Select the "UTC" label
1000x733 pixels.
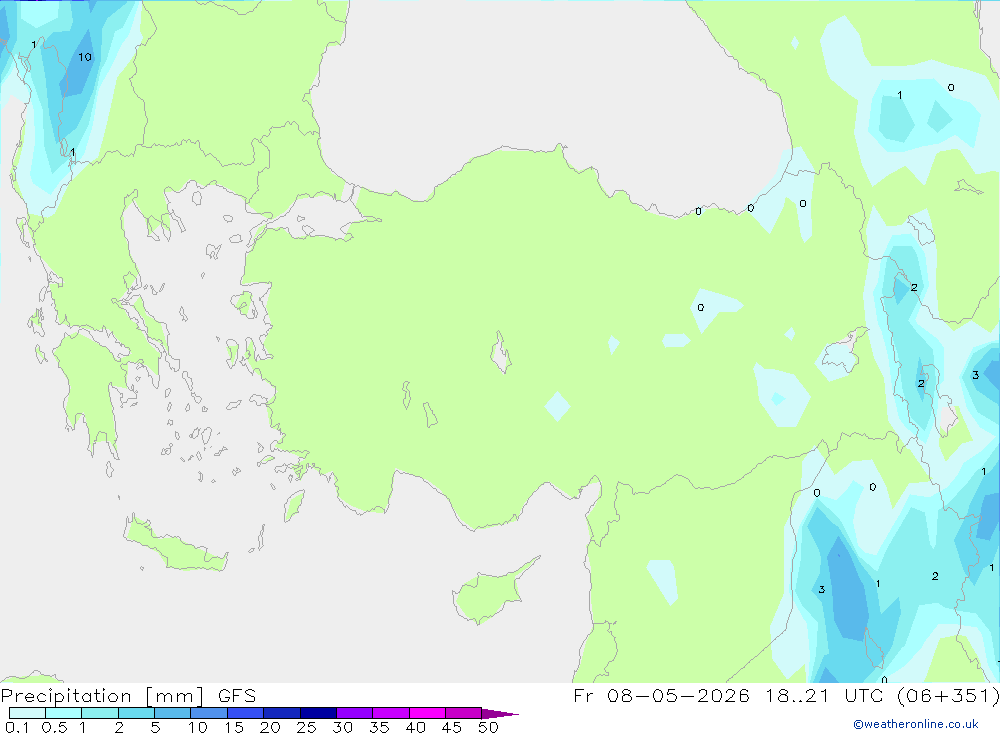[866, 695]
